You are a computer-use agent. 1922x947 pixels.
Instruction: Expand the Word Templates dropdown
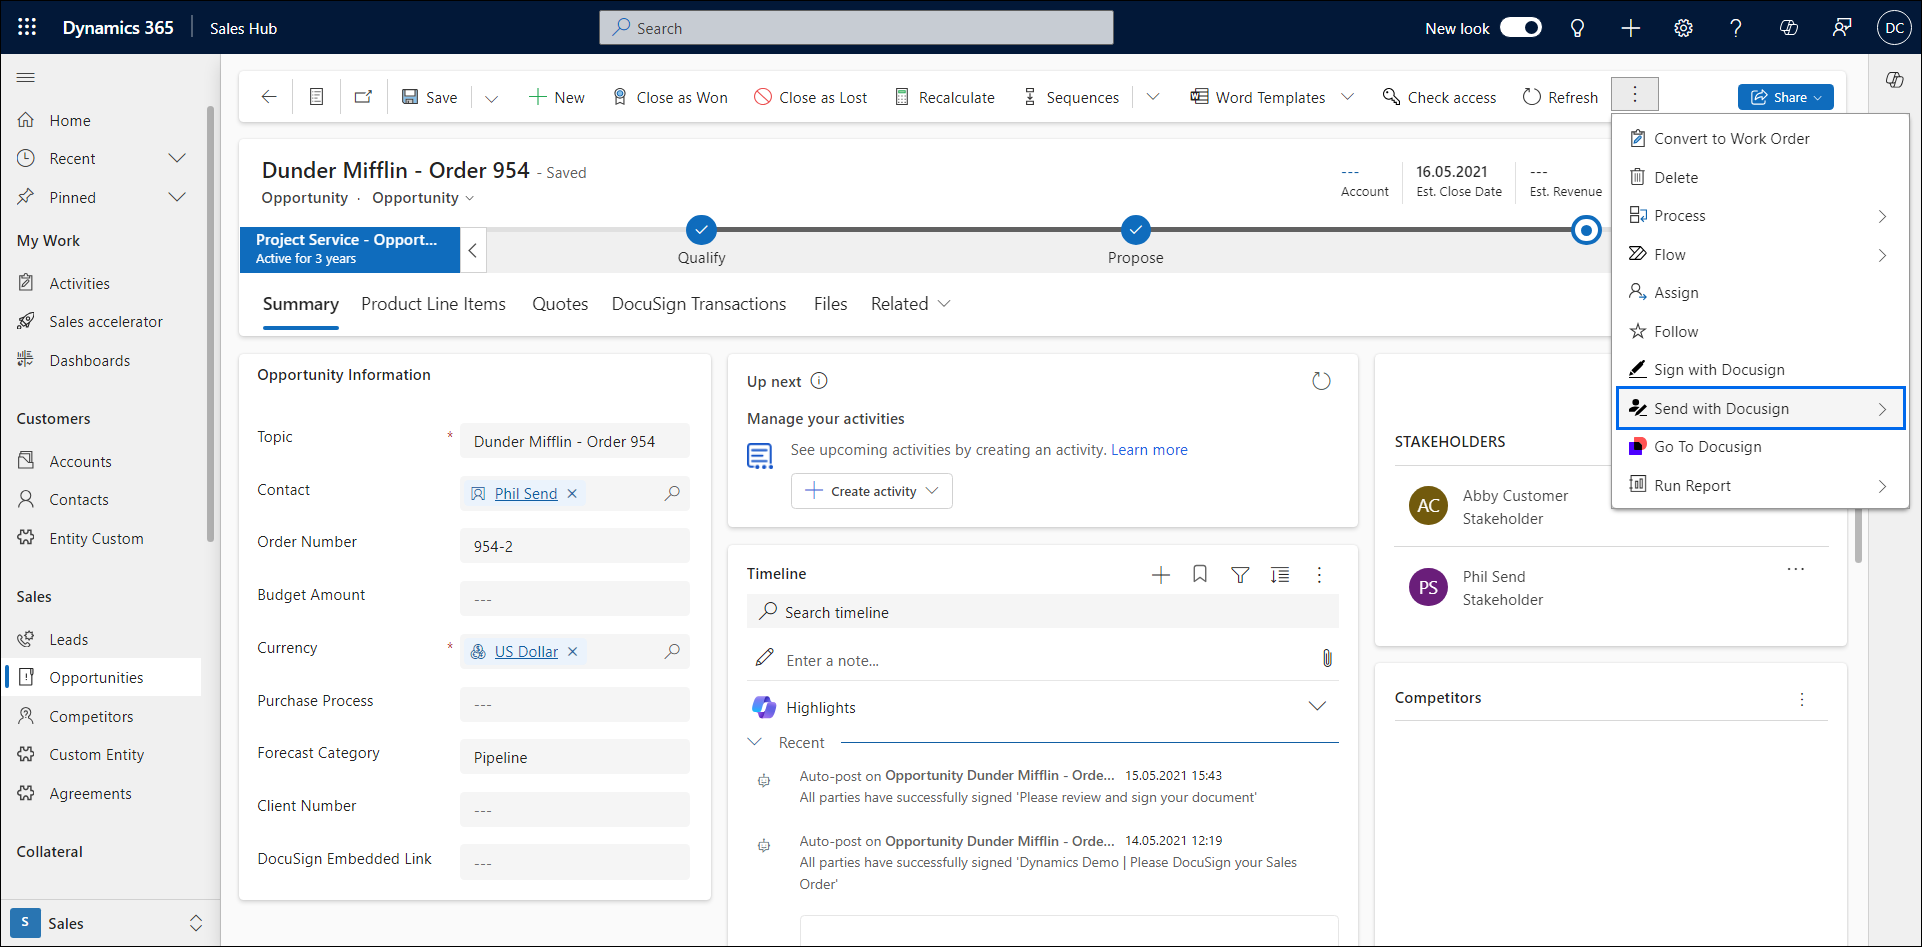tap(1347, 97)
